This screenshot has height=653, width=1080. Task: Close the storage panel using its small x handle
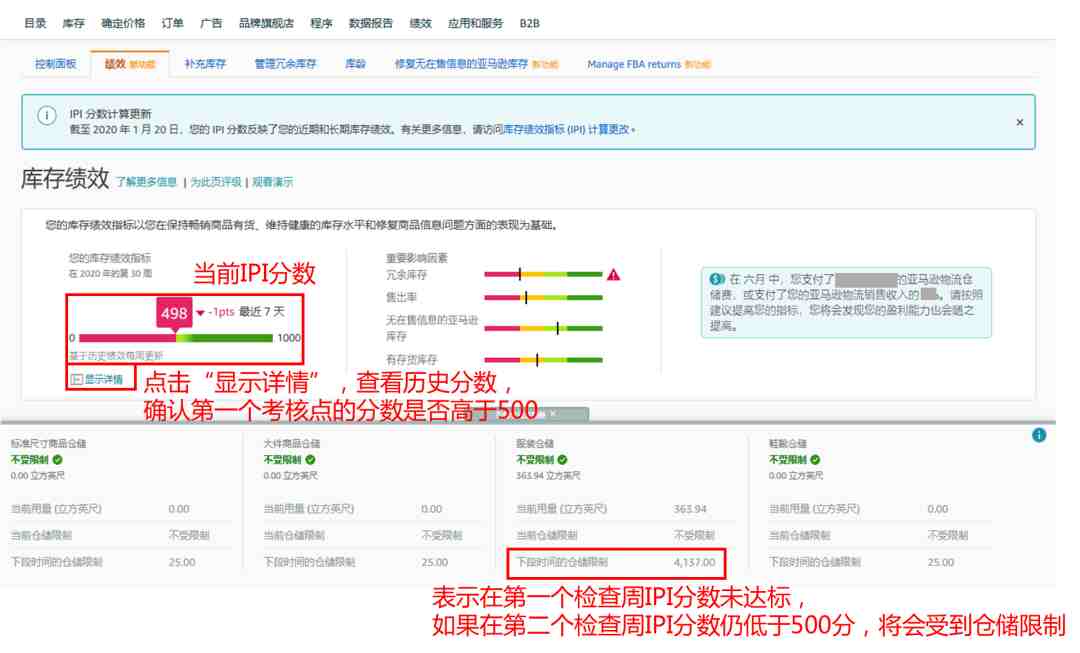[x=552, y=413]
